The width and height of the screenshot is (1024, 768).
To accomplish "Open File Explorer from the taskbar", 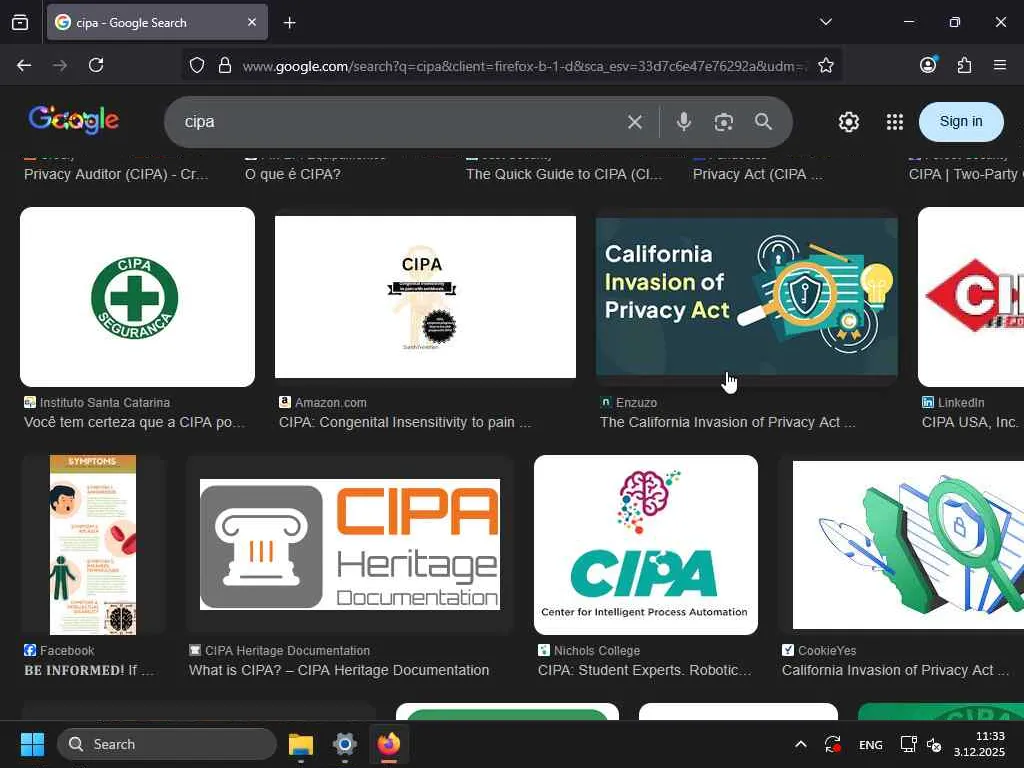I will click(x=301, y=744).
